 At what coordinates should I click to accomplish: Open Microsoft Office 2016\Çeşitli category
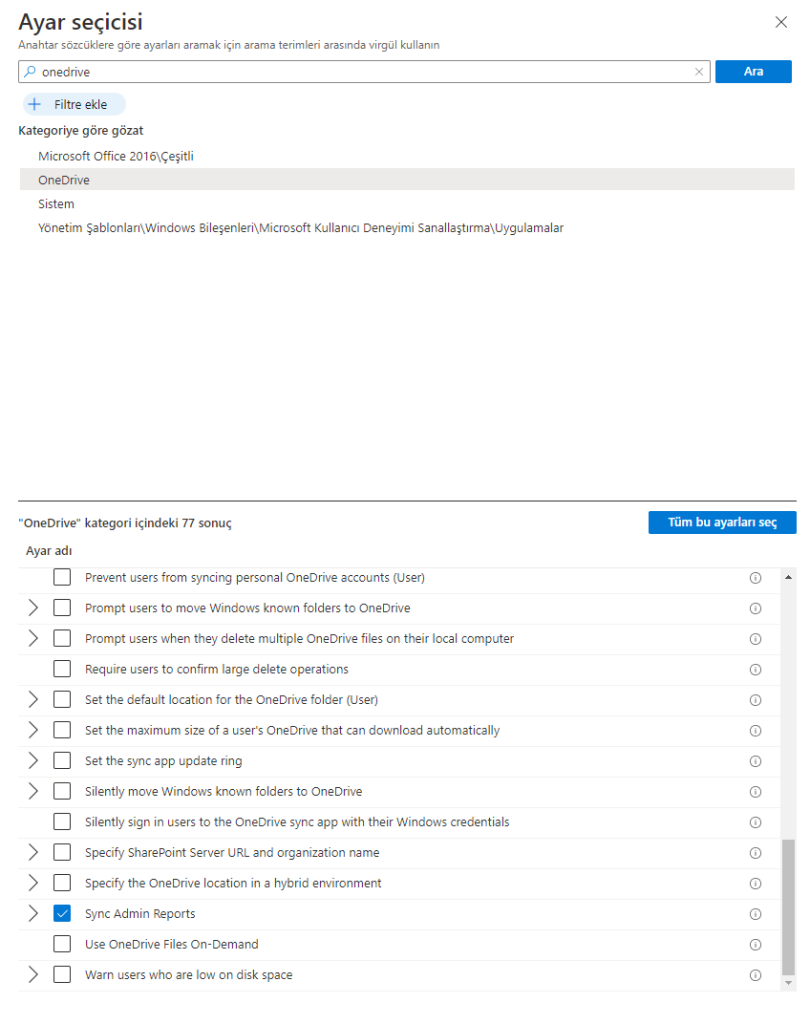[115, 156]
